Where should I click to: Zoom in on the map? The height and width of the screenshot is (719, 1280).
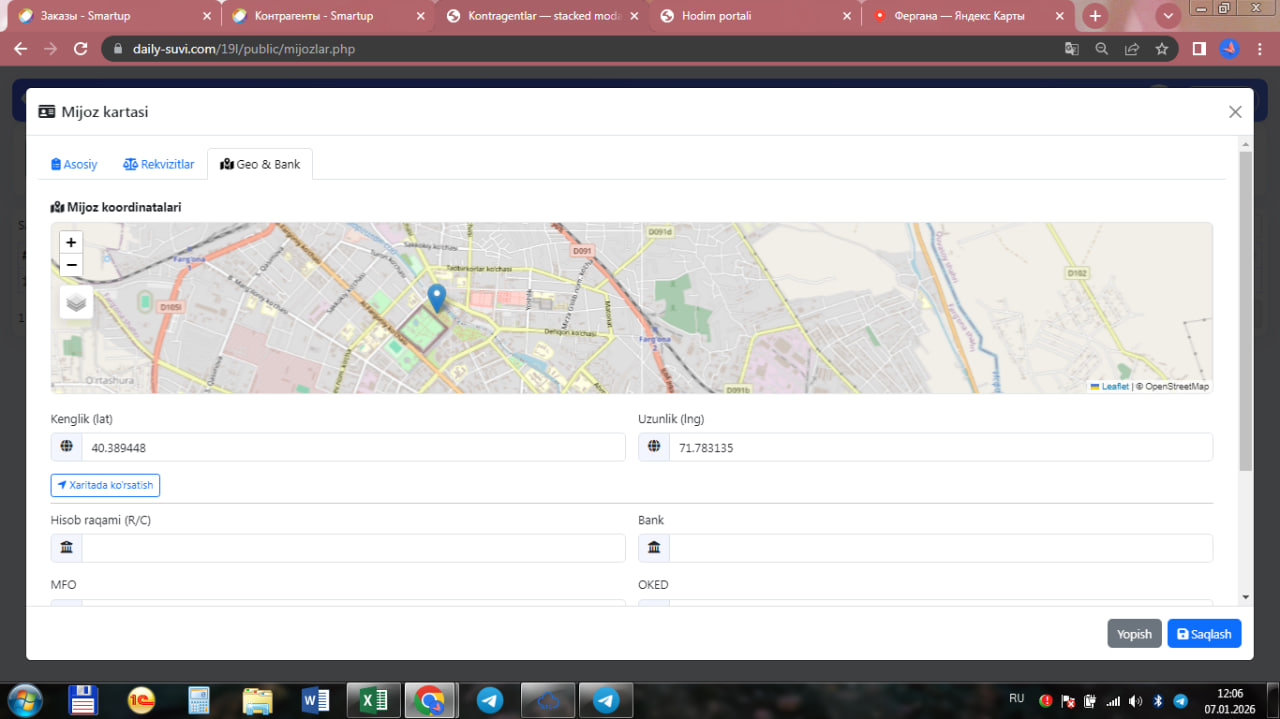pyautogui.click(x=71, y=242)
